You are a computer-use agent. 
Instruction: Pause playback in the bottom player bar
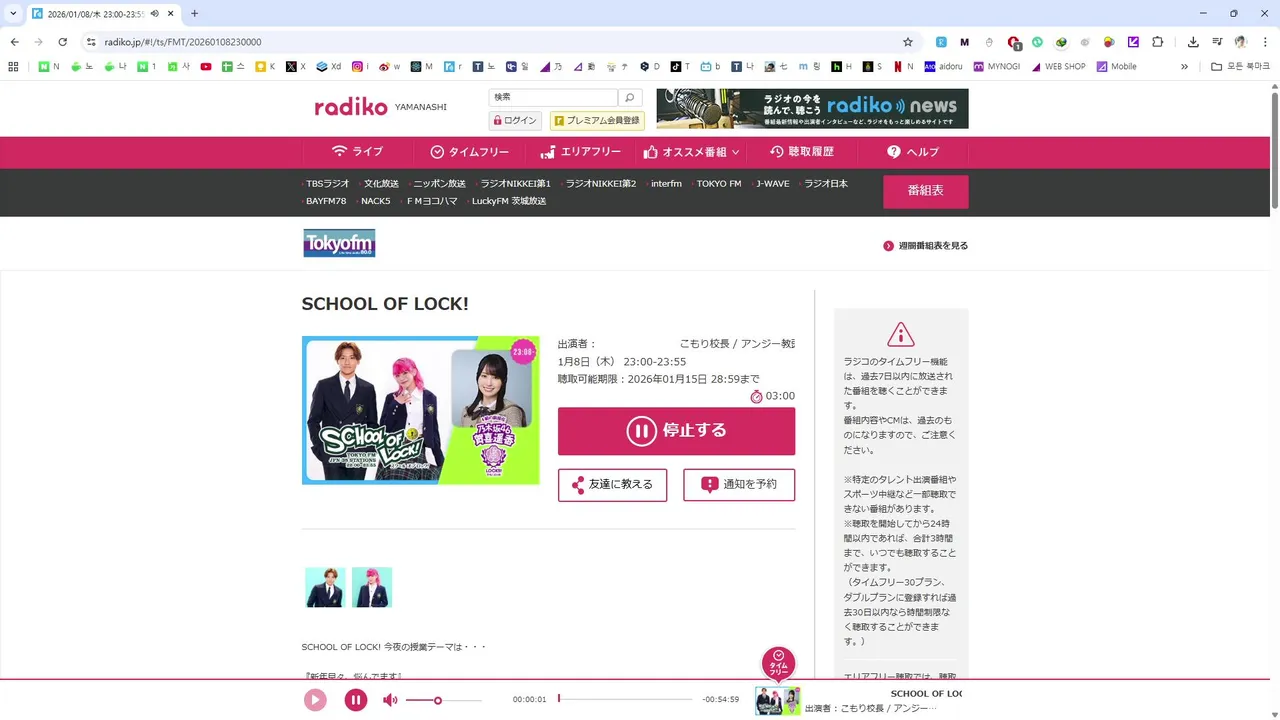356,700
